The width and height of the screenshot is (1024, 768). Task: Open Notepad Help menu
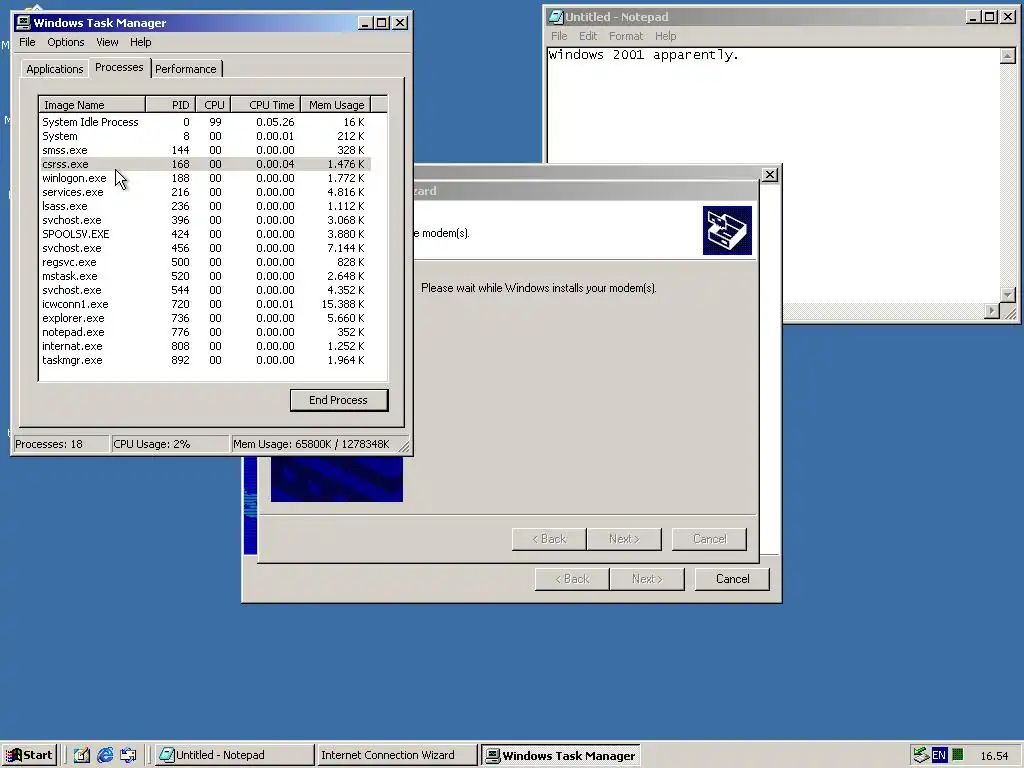(665, 36)
